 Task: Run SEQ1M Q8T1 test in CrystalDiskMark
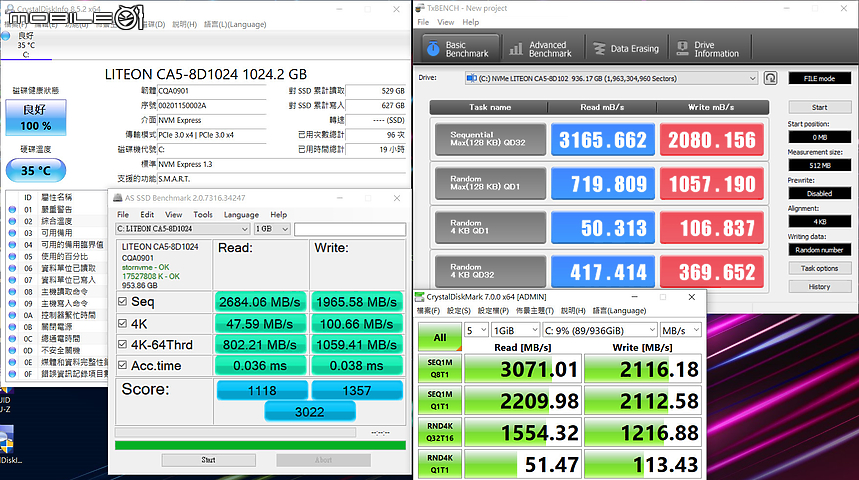(440, 368)
